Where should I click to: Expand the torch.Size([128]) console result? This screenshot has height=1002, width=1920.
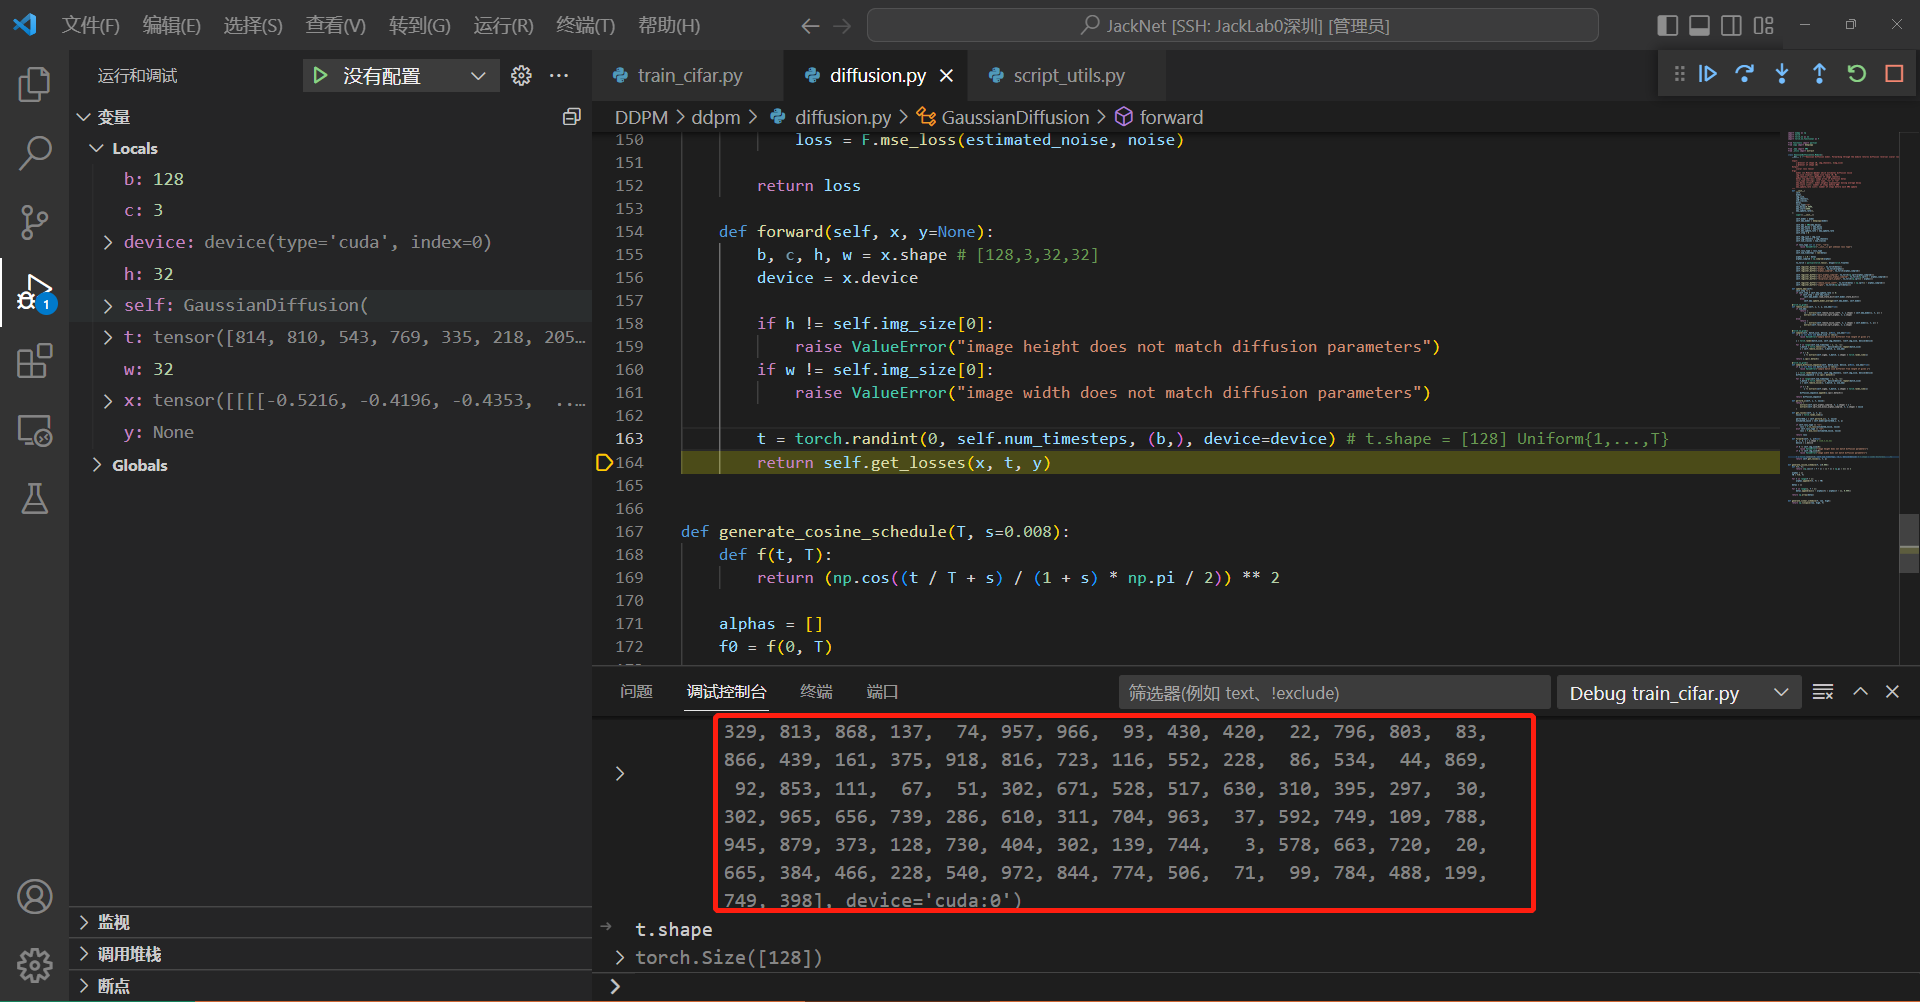click(x=620, y=958)
